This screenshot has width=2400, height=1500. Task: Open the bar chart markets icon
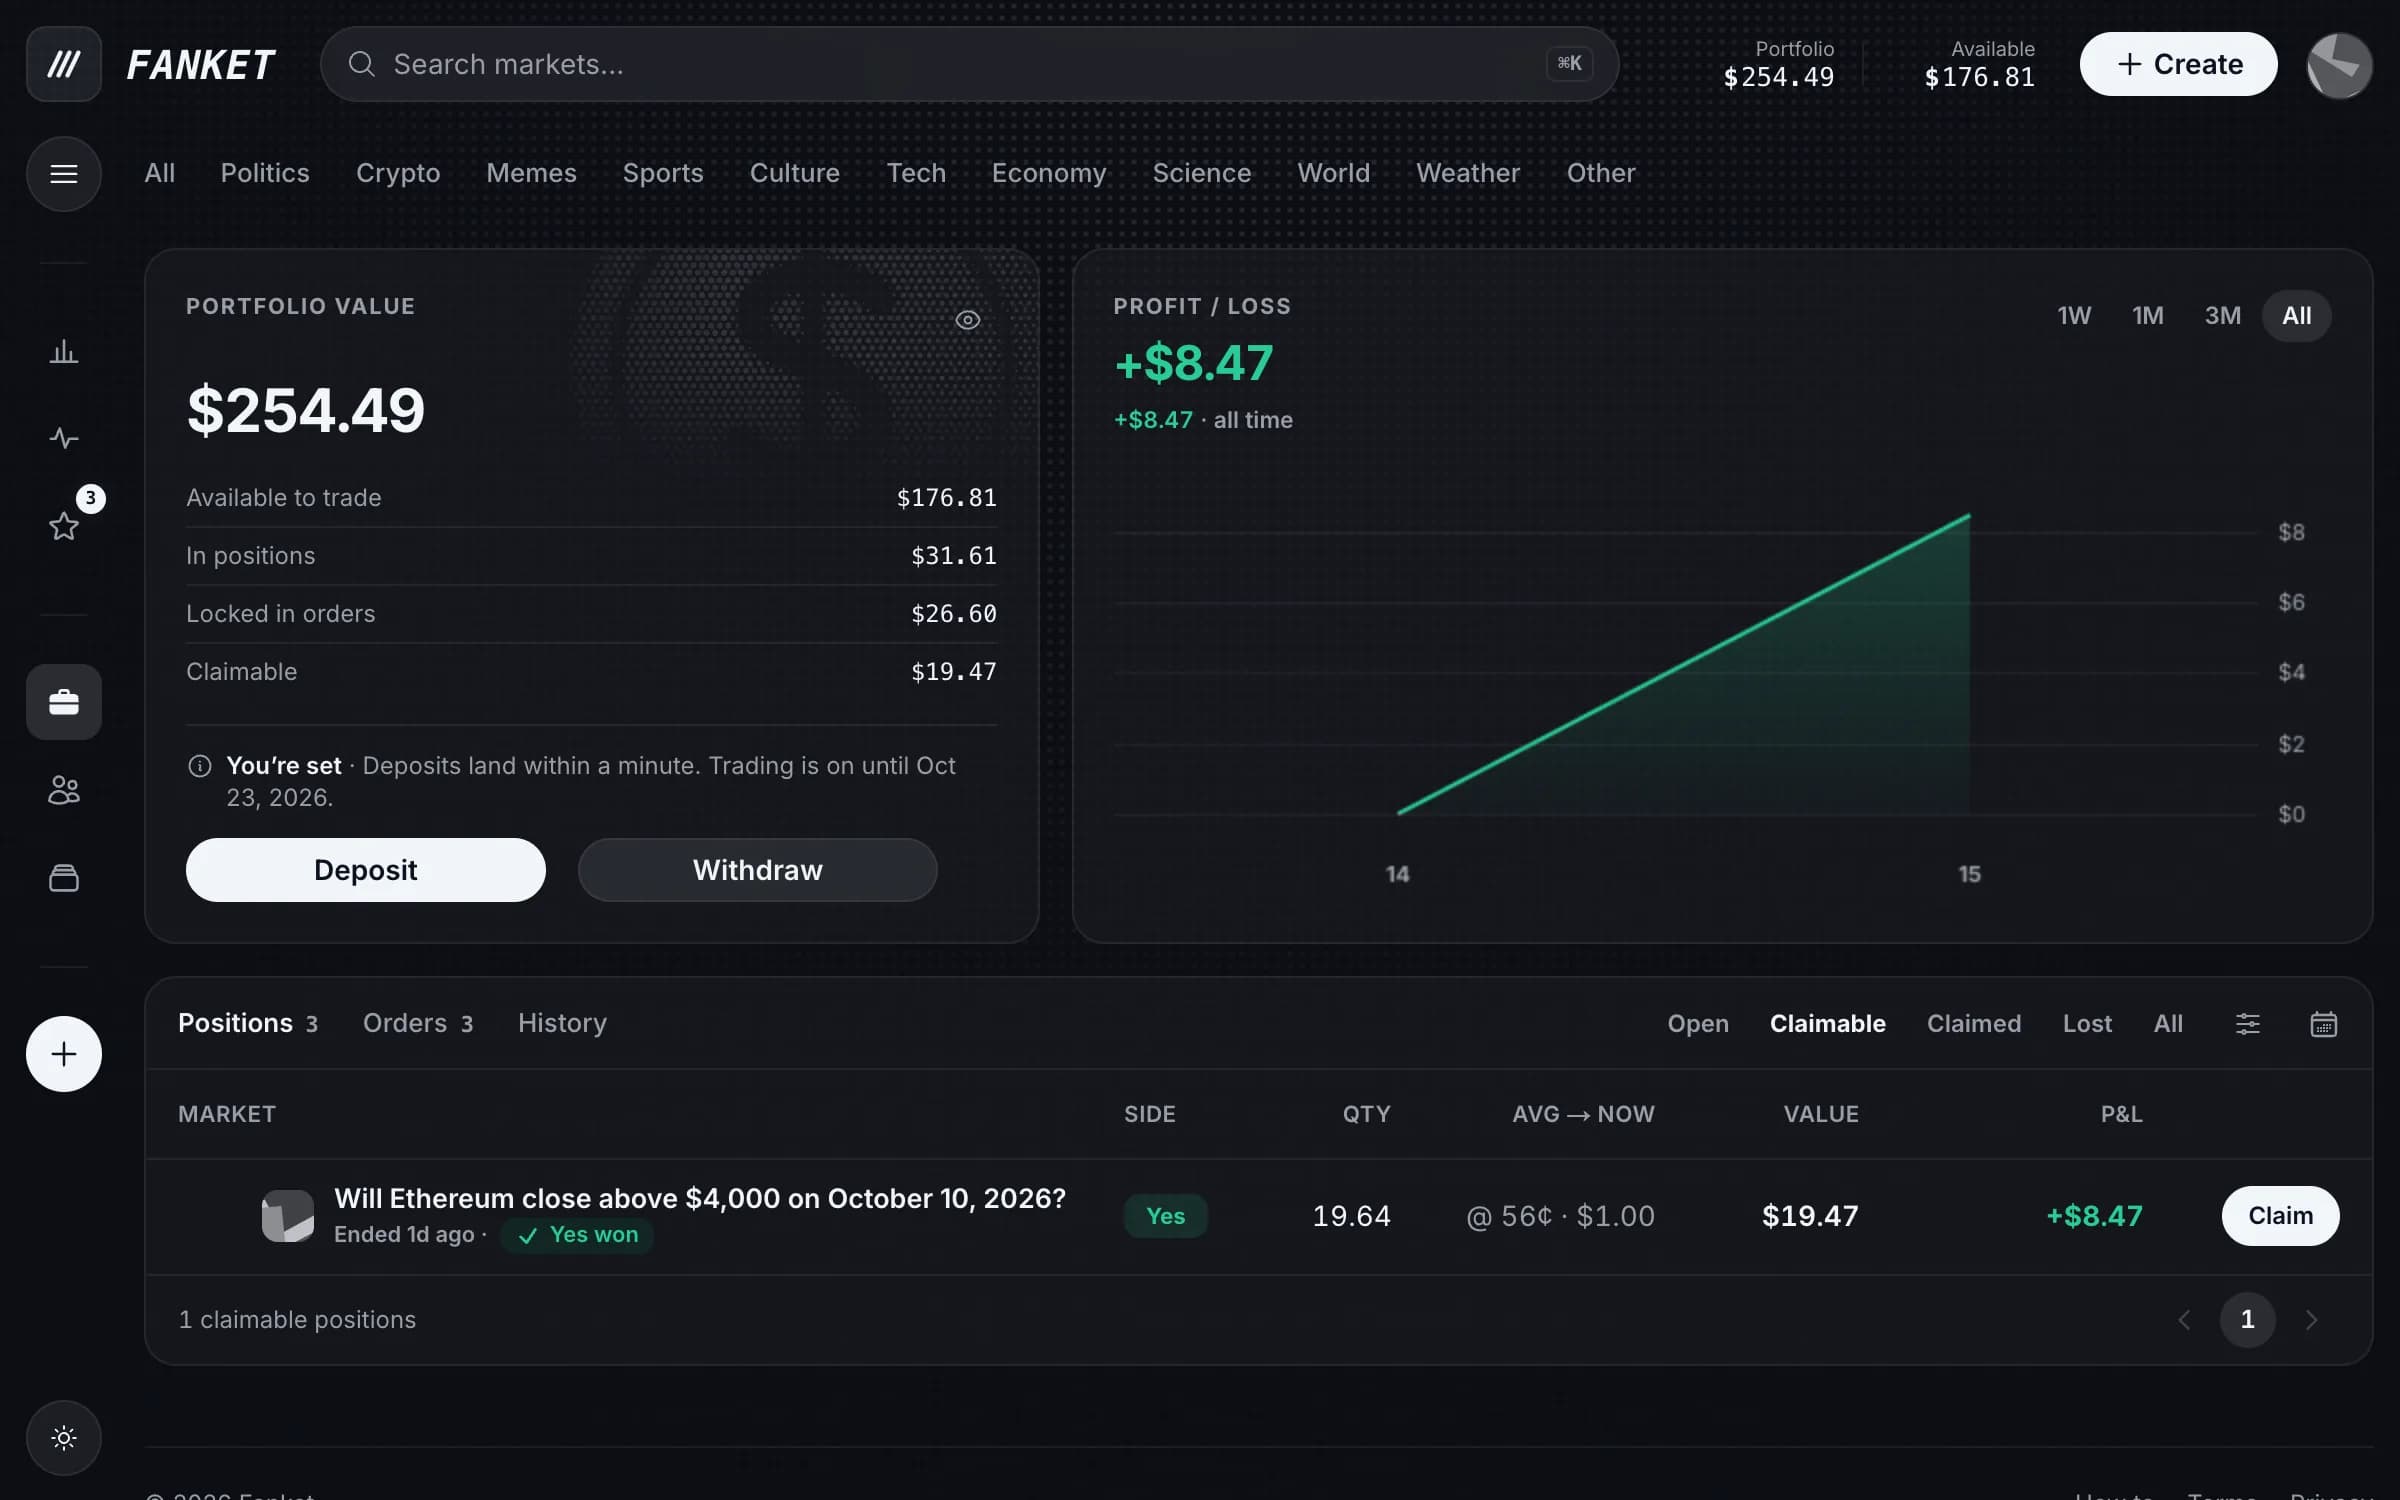63,351
